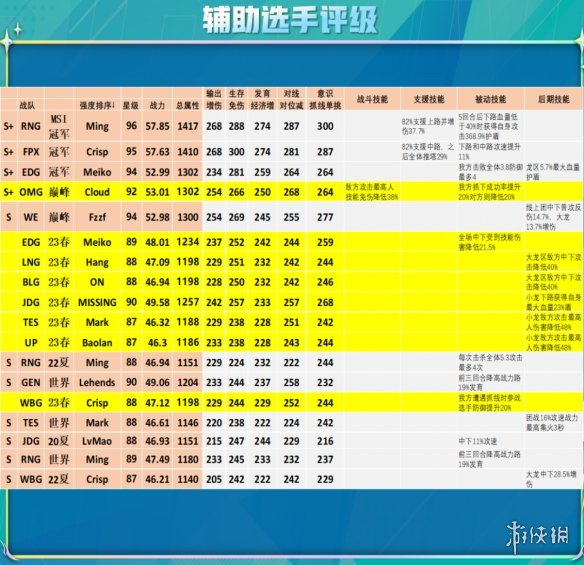The image size is (584, 565).
Task: Click the 300 awareness value in Ming's row
Action: (325, 126)
